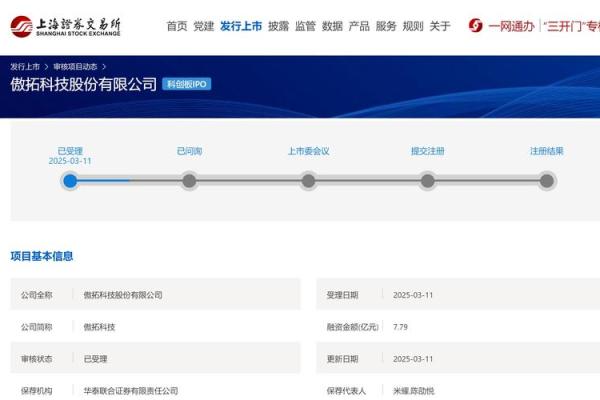
Task: Click the 审核项目动态 breadcrumb link
Action: 75,67
